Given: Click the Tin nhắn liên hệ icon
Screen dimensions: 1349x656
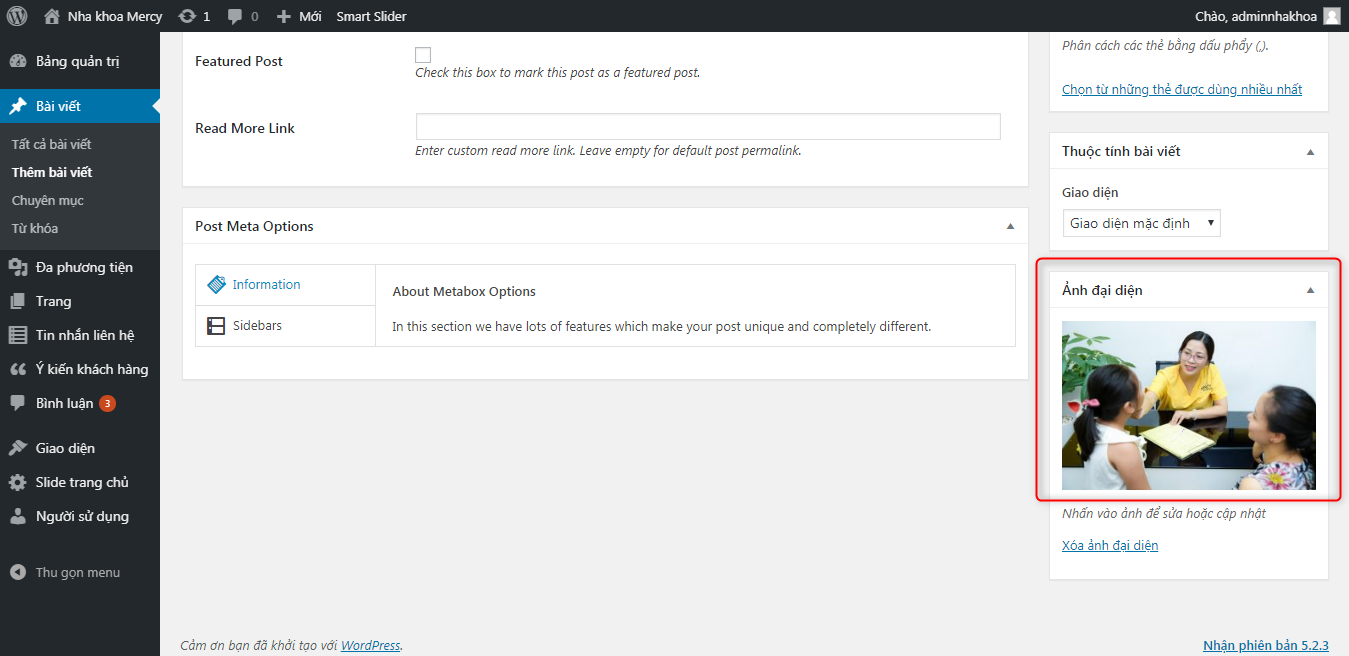Looking at the screenshot, I should 18,335.
